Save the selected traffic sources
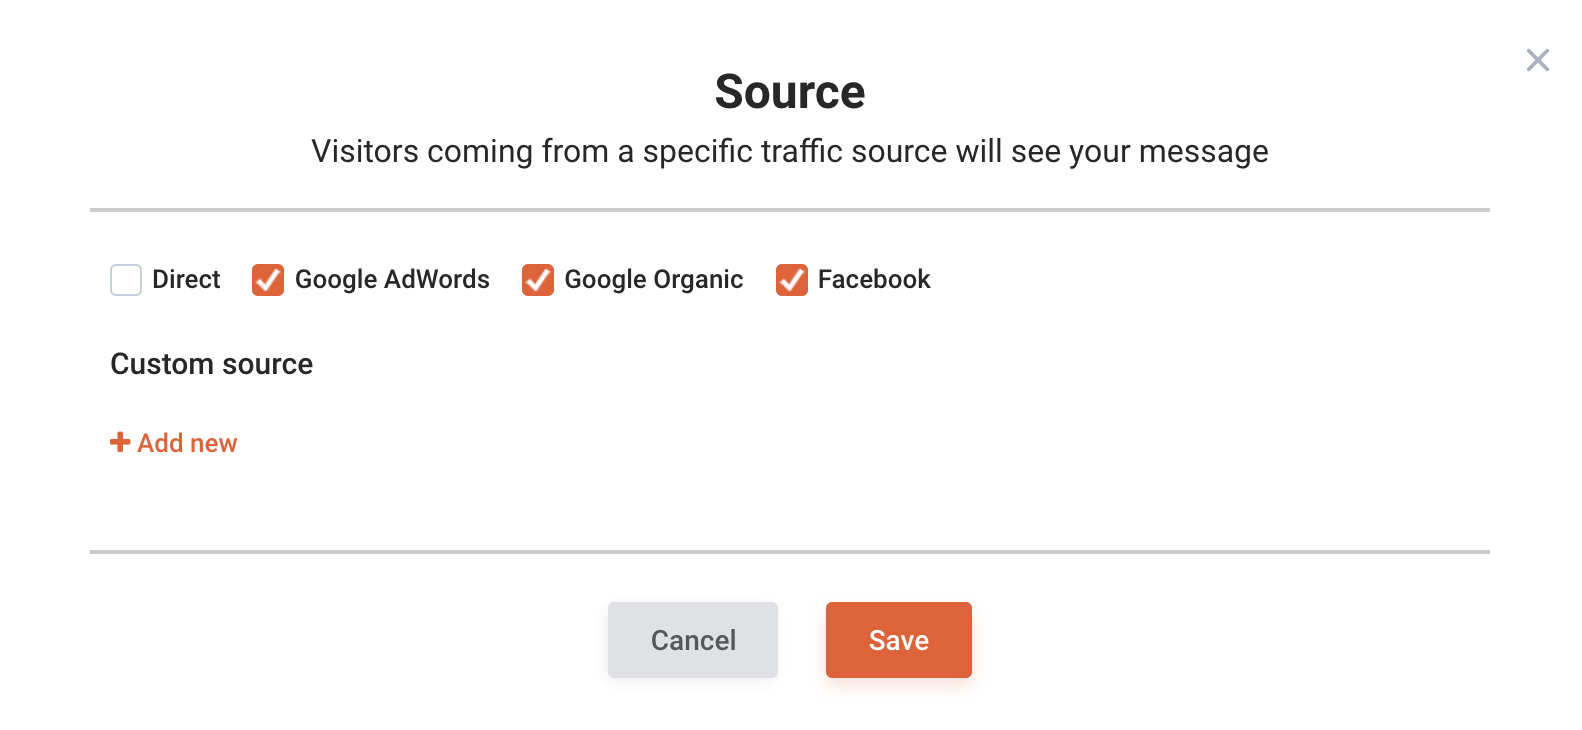Screen dimensions: 1582x730 point(899,640)
